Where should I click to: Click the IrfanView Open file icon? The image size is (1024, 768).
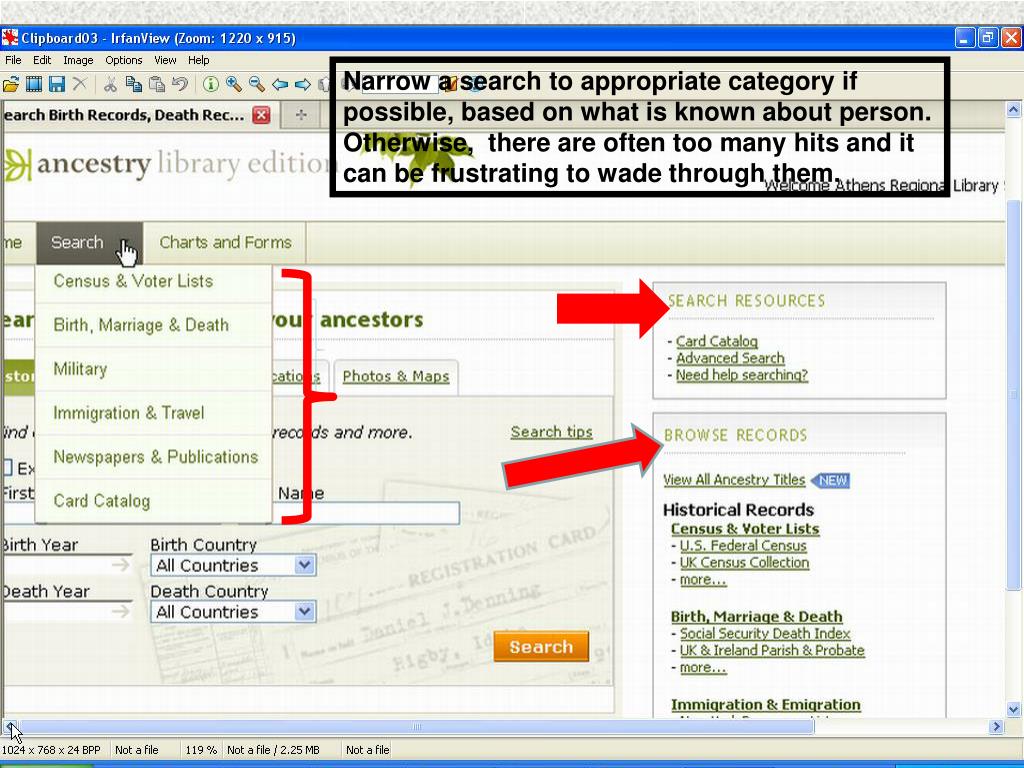click(10, 84)
